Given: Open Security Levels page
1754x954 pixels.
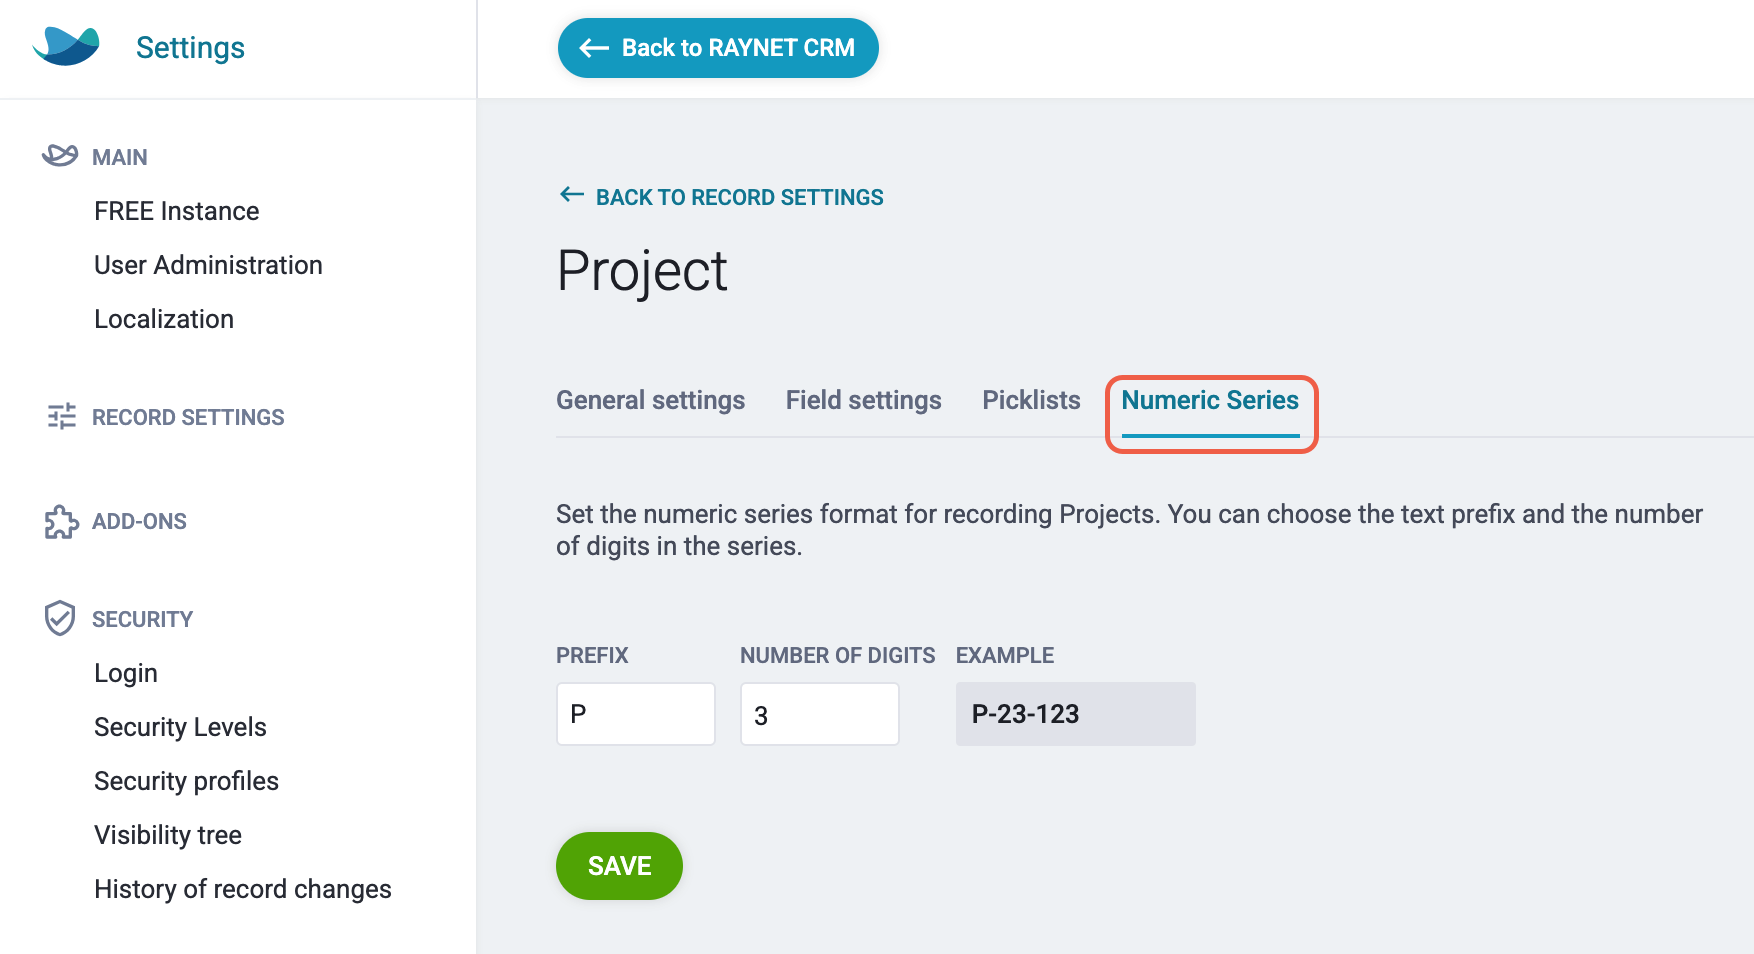Looking at the screenshot, I should coord(180,727).
